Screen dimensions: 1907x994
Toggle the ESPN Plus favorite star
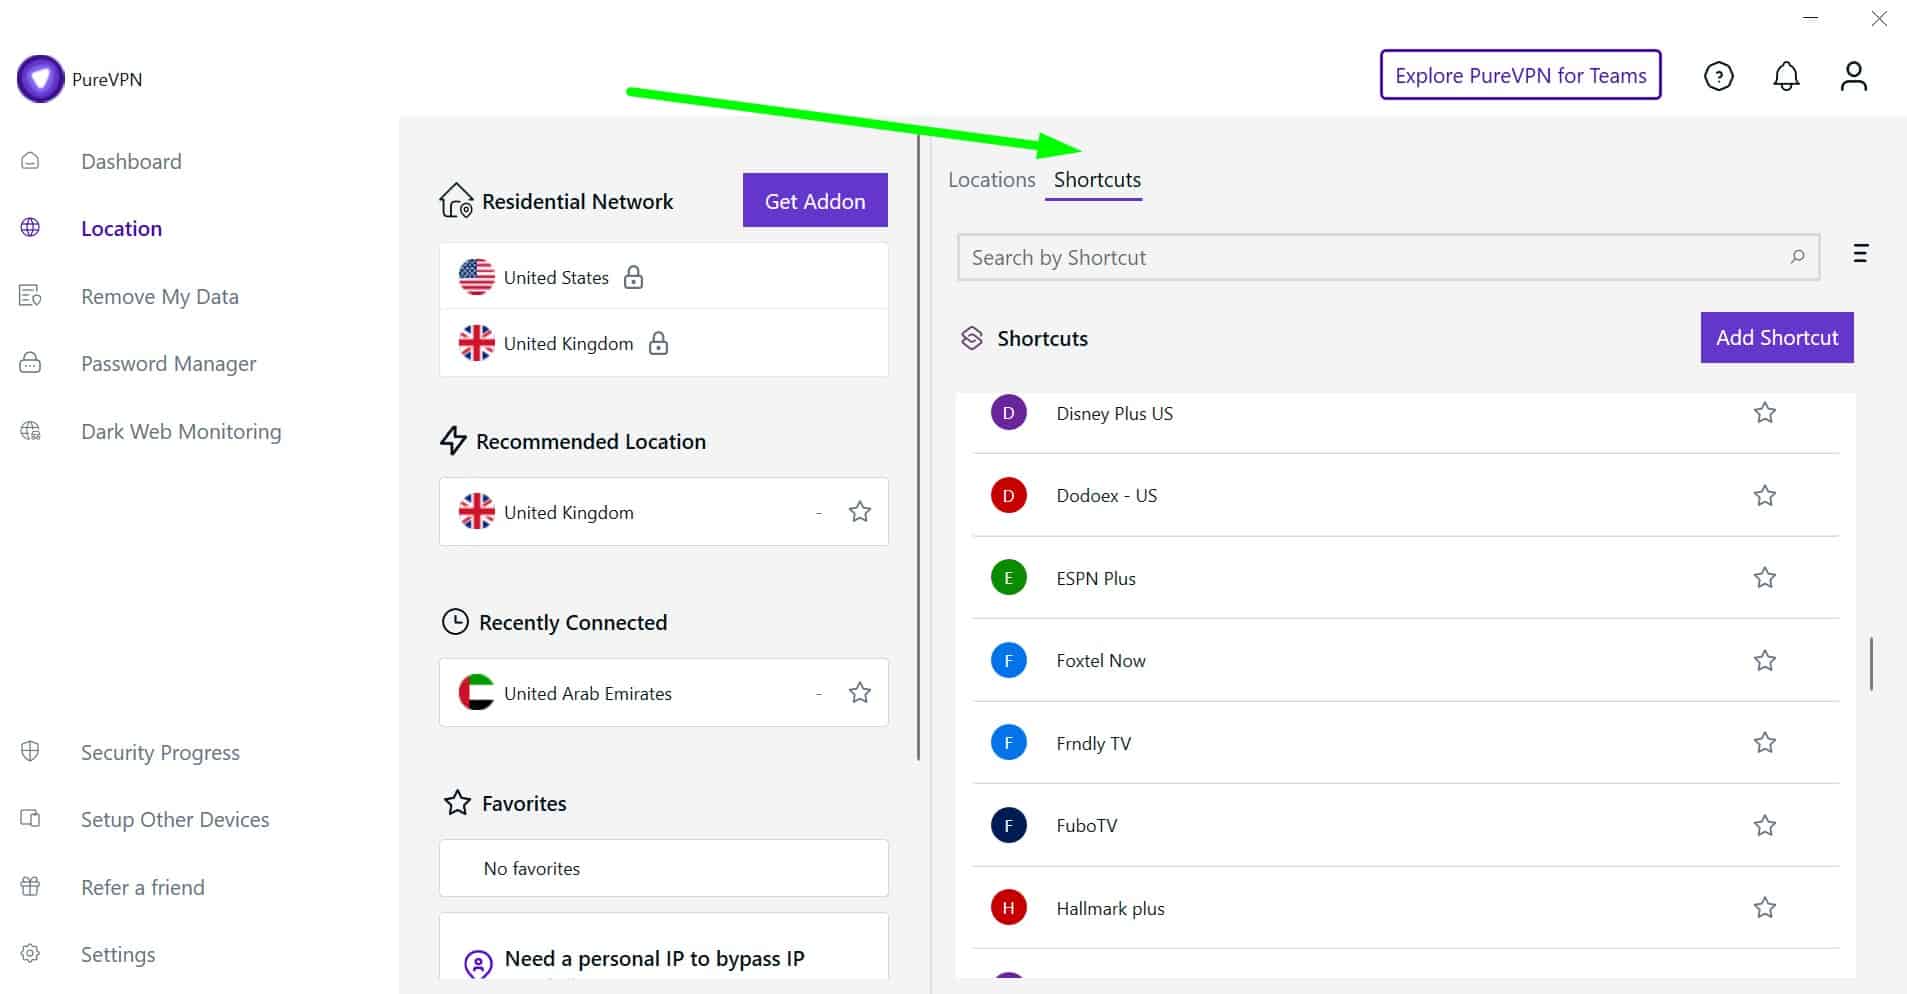1765,578
